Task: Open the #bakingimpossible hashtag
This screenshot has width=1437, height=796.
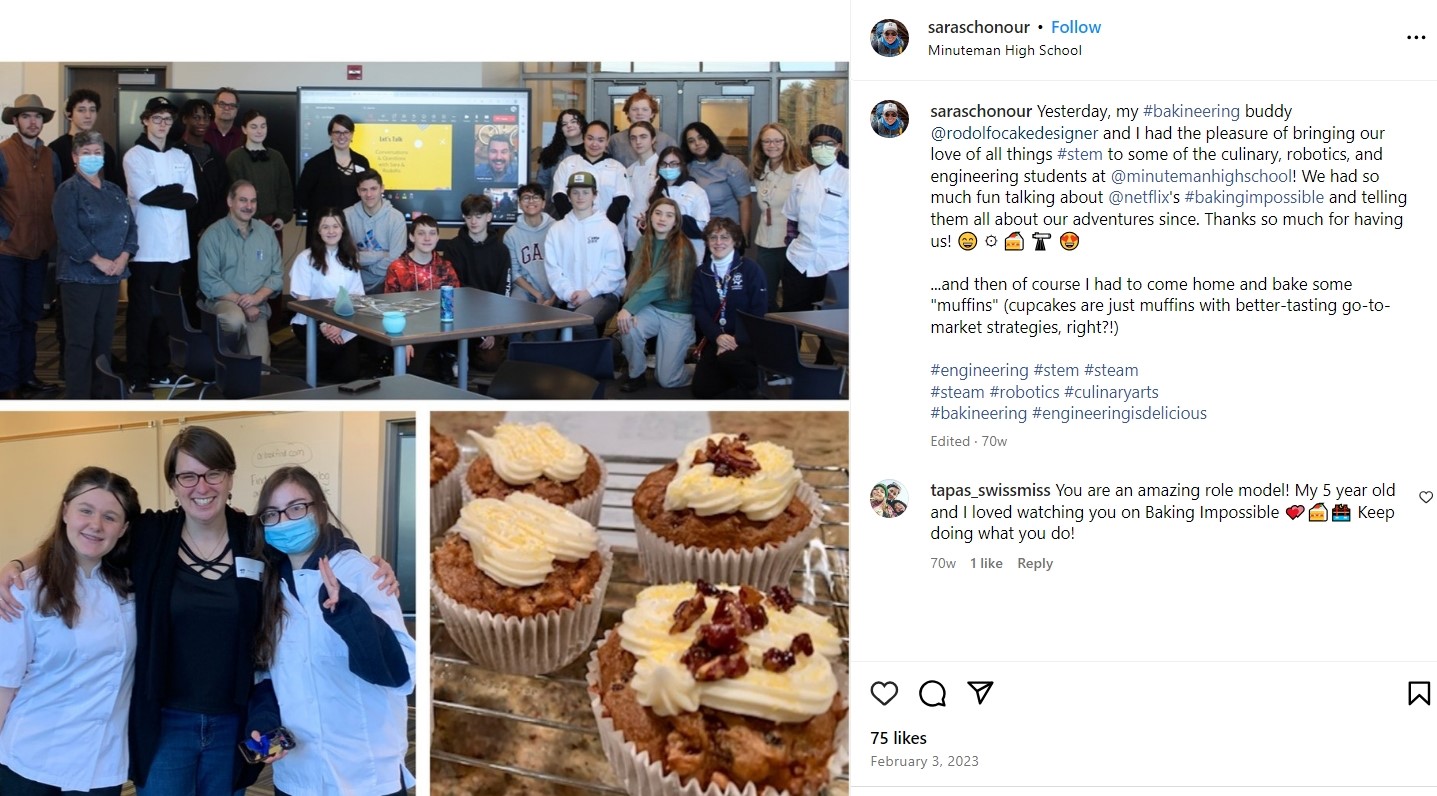Action: click(1254, 197)
